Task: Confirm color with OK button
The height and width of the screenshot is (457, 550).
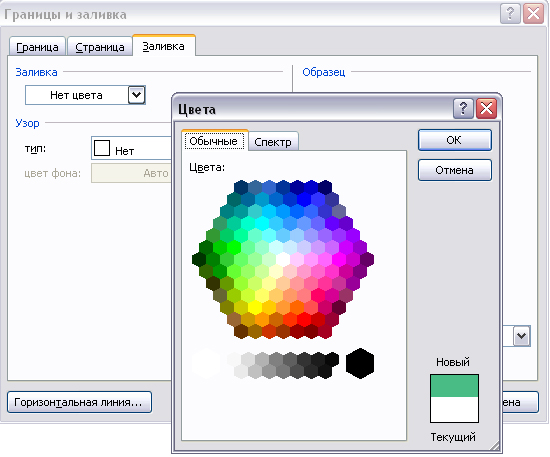Action: coord(455,140)
